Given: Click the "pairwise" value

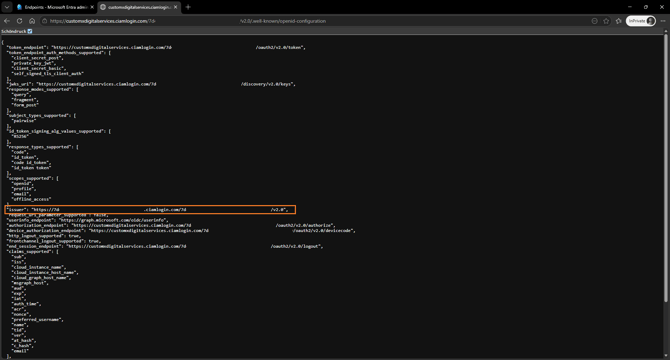Looking at the screenshot, I should point(24,121).
